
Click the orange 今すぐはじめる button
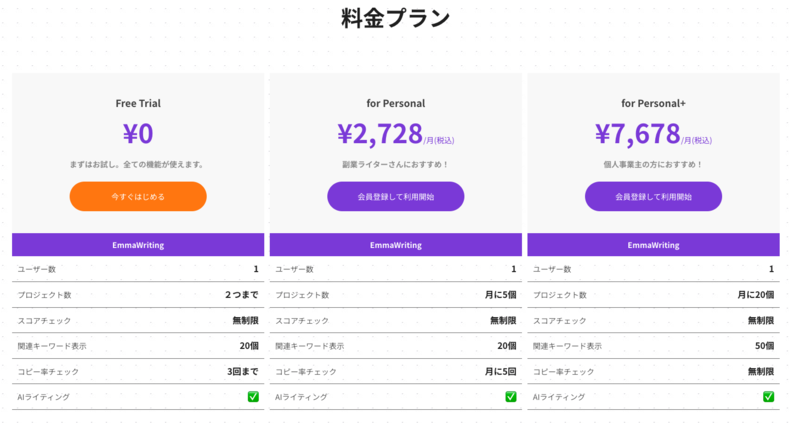coord(138,197)
